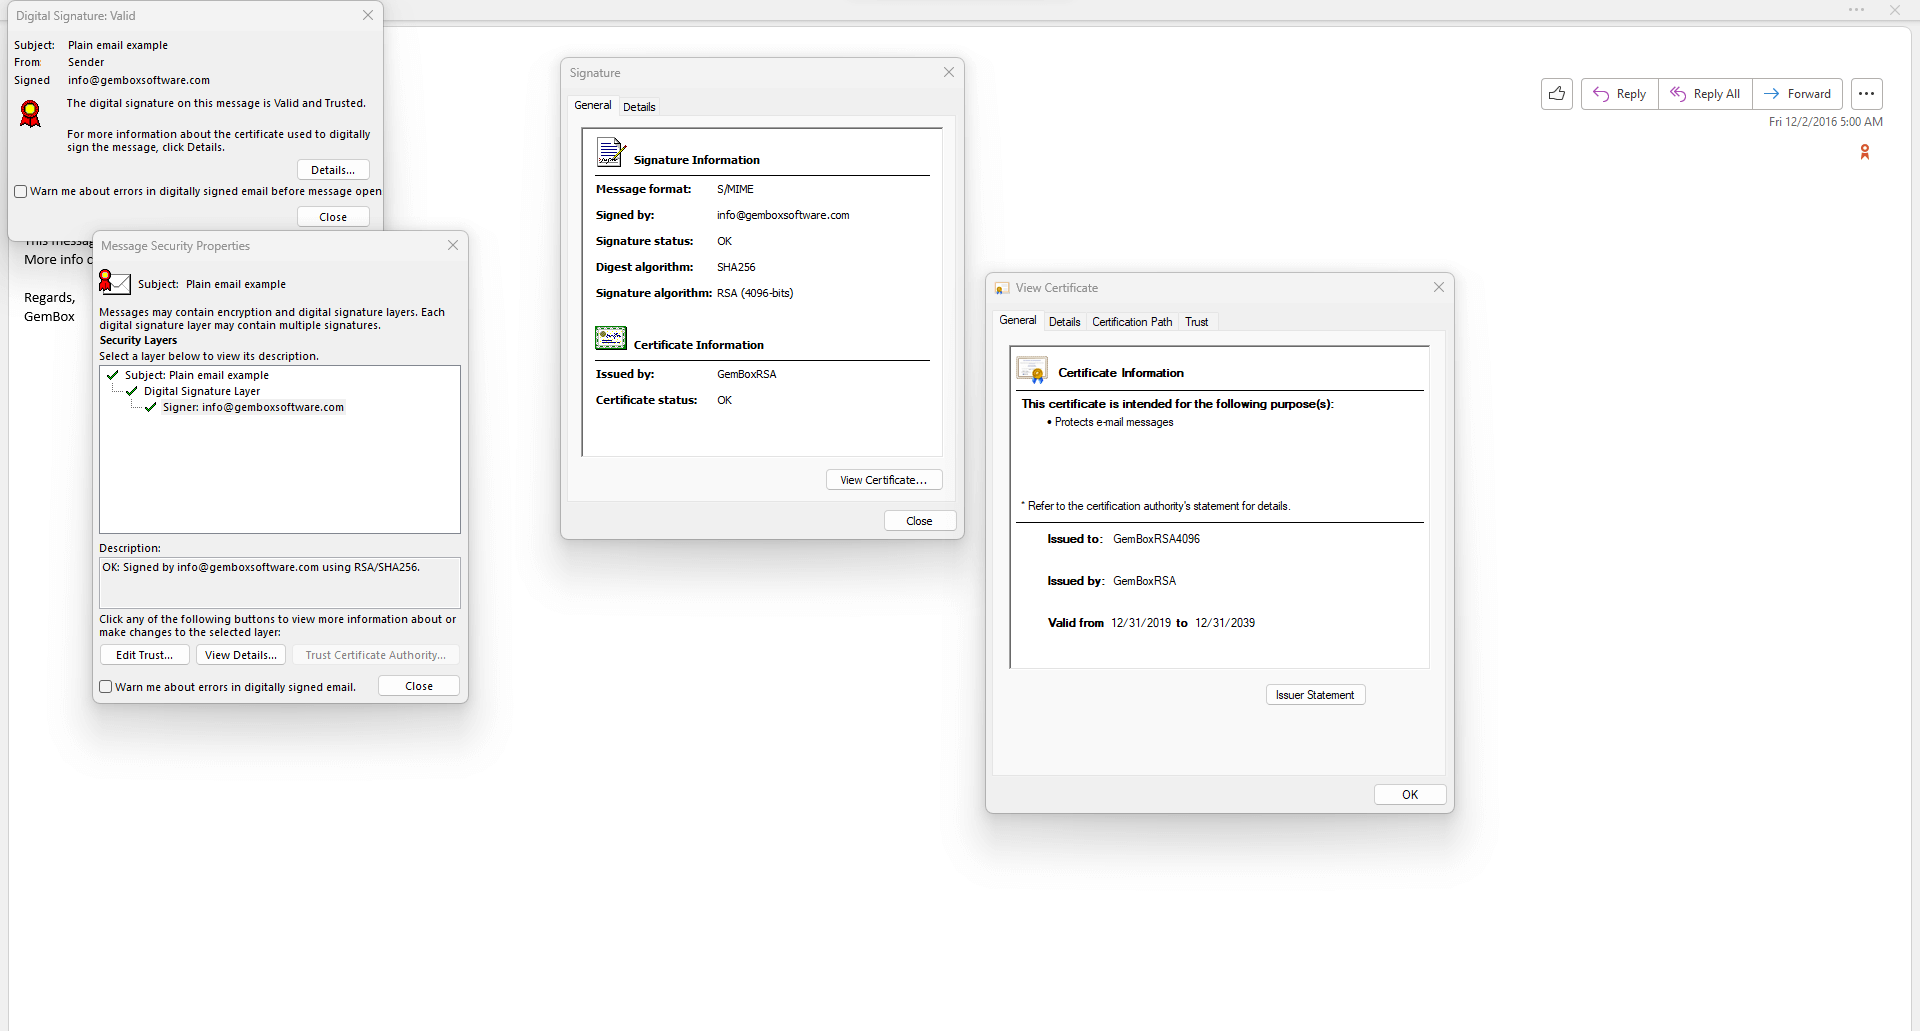
Task: Click the red ribbon seal in Digital Signature dialog
Action: pos(31,114)
